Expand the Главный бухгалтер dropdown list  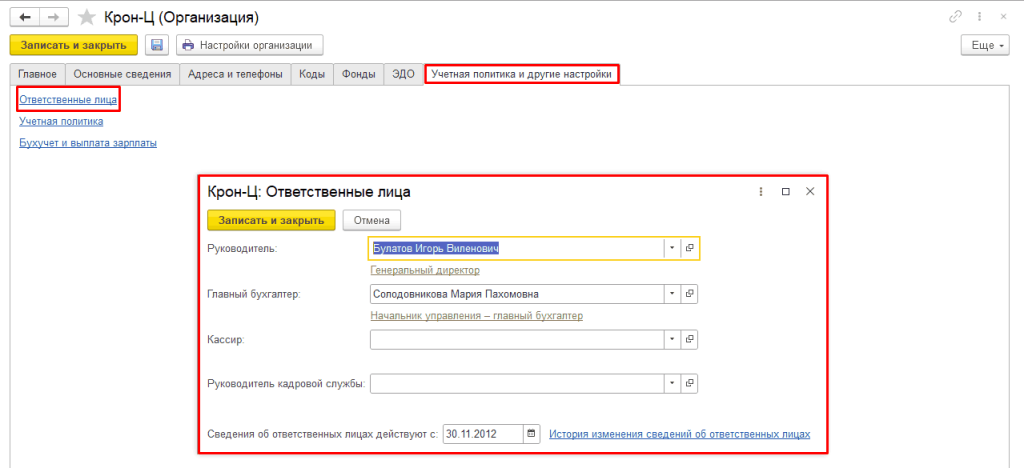(672, 294)
